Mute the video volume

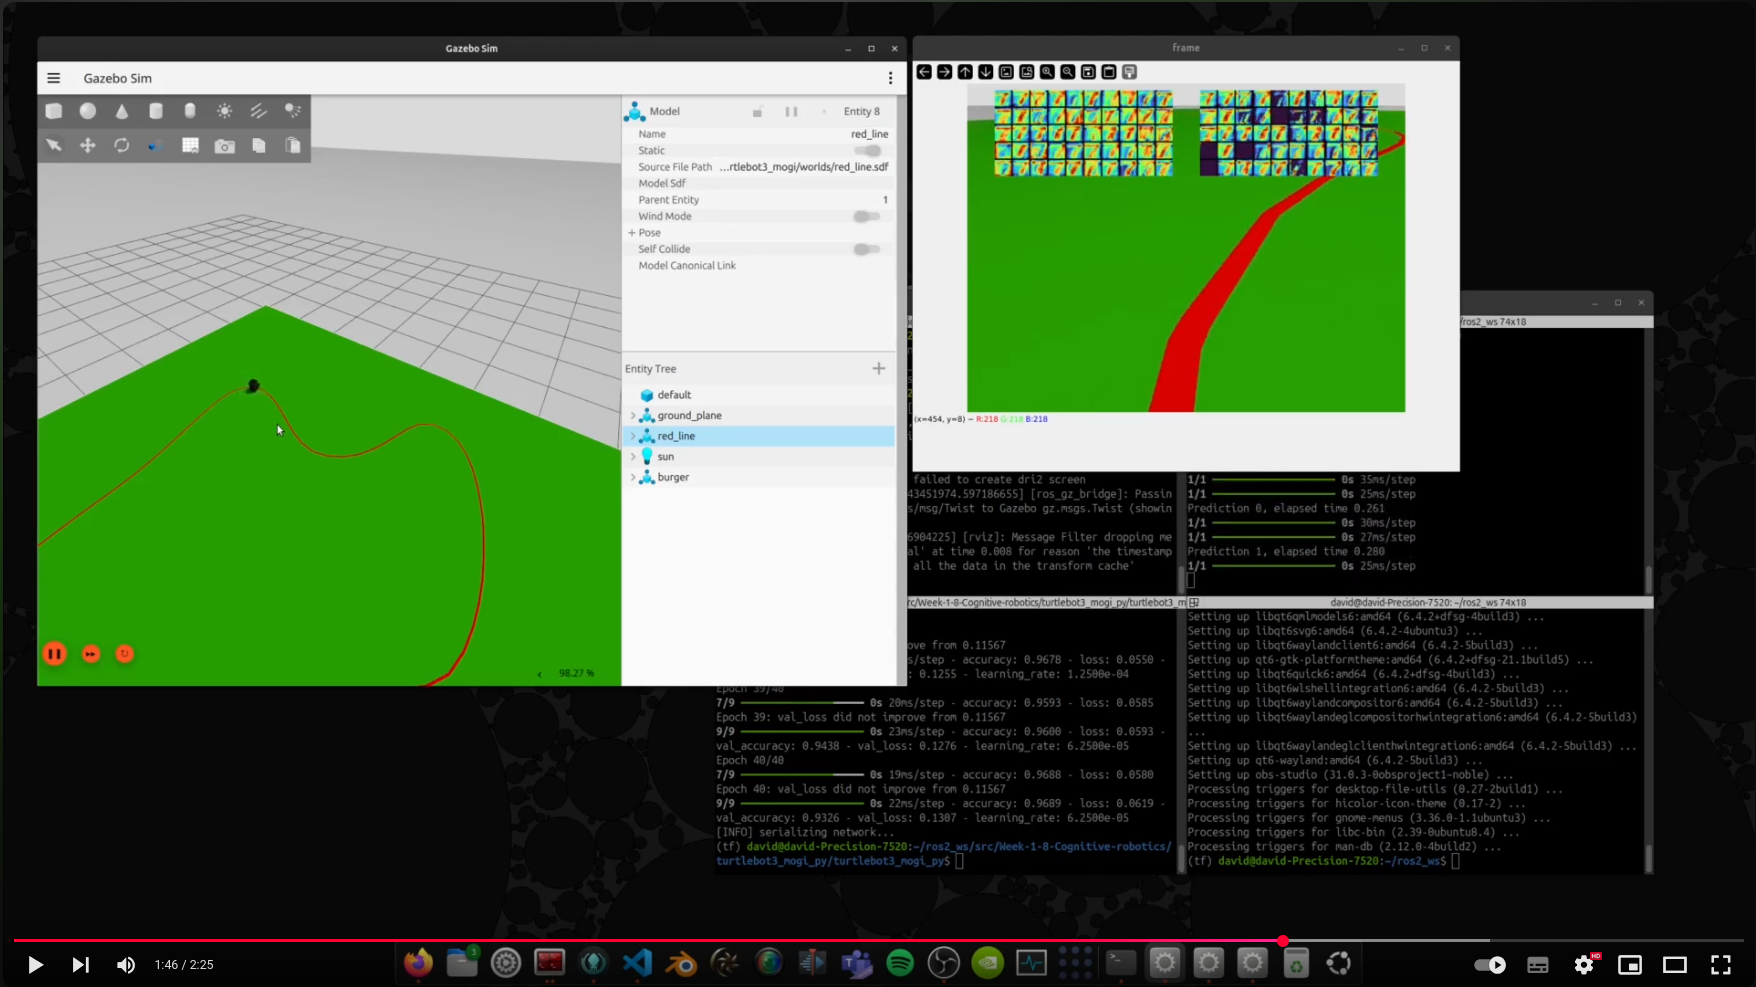(x=125, y=965)
